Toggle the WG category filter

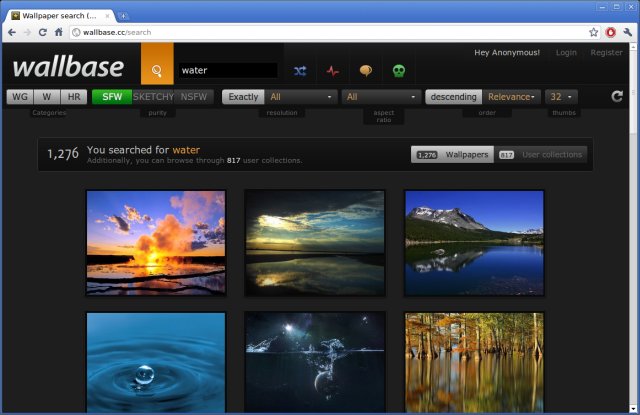tap(20, 97)
